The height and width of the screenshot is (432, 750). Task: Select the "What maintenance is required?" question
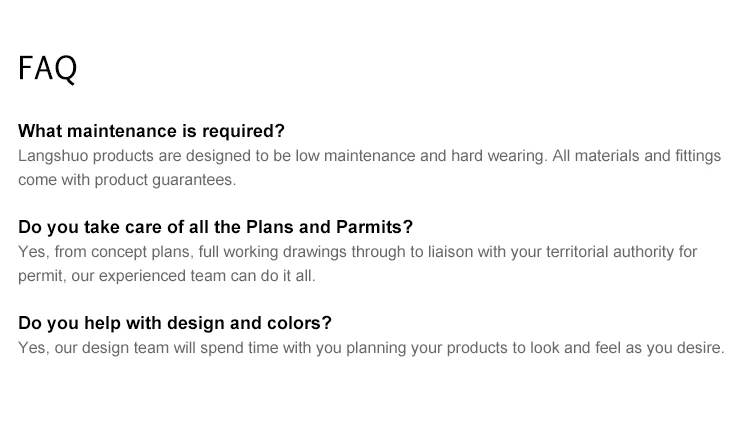point(151,131)
